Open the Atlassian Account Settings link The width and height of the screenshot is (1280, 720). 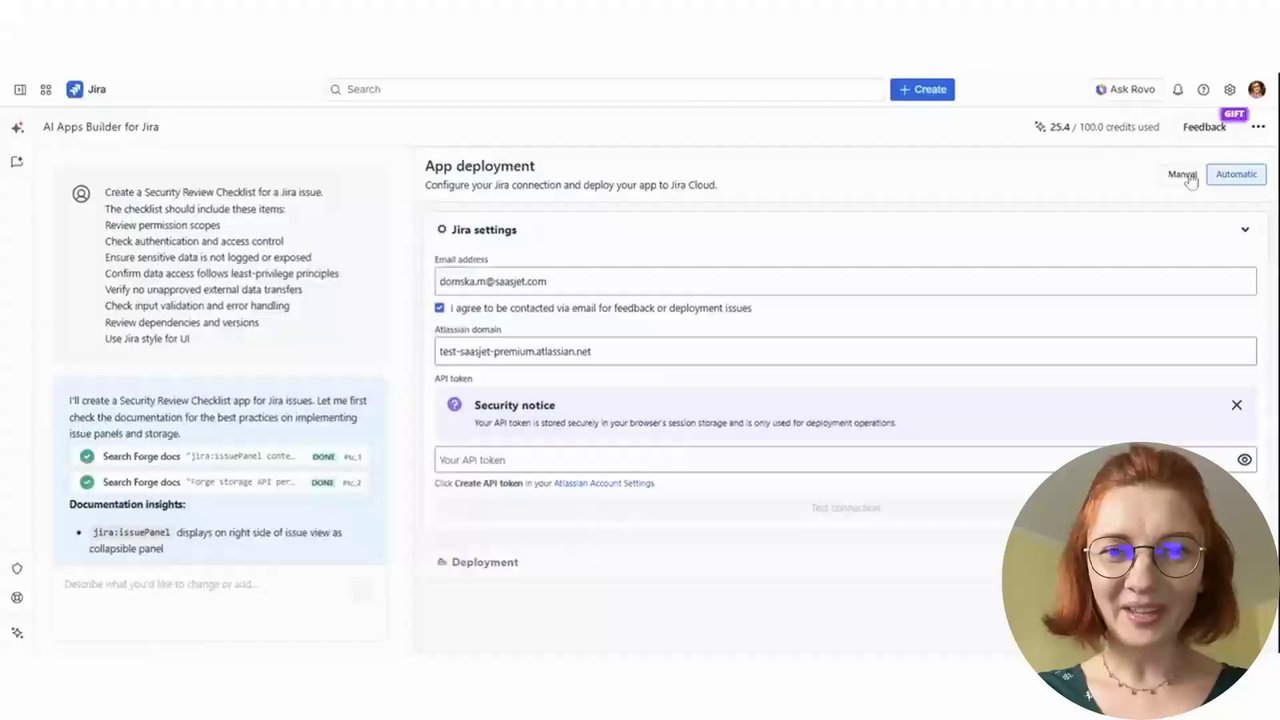click(604, 483)
